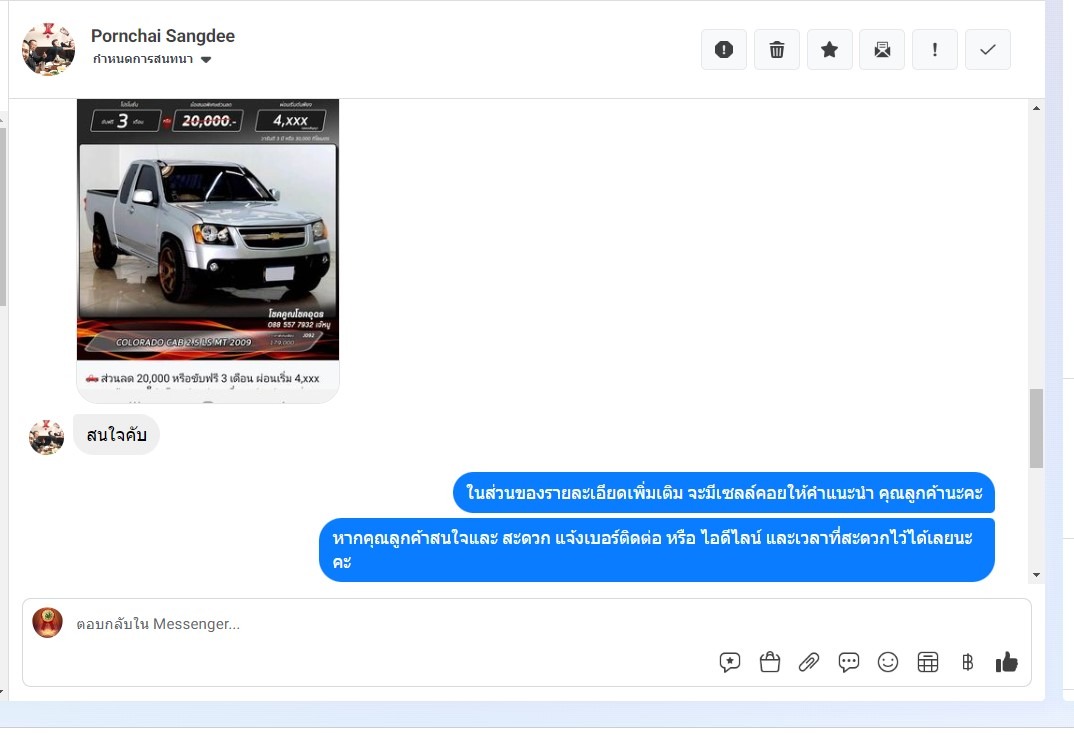The height and width of the screenshot is (735, 1074).
Task: Click chat scrollbar up arrow
Action: 1036,108
